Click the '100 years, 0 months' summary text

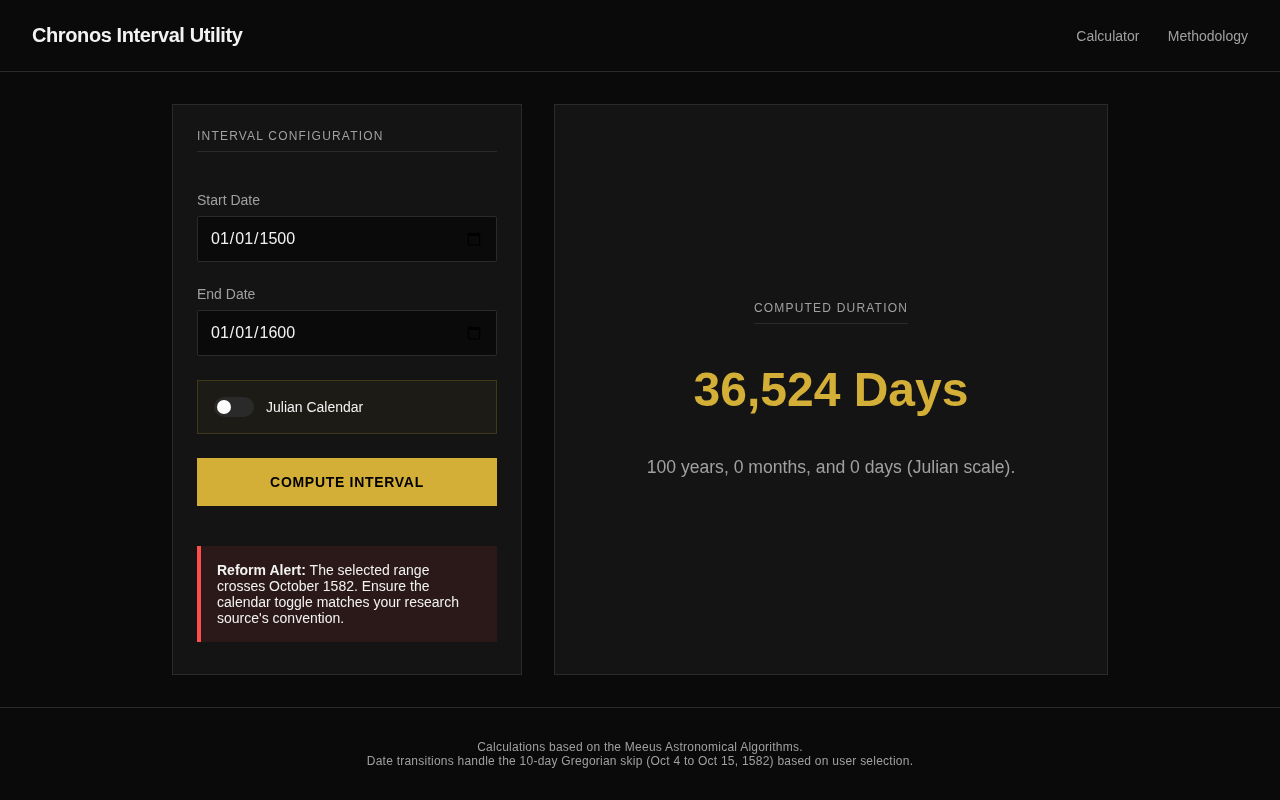click(x=831, y=467)
